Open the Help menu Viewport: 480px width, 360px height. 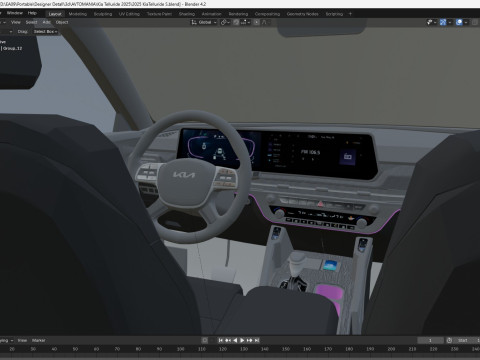pos(32,13)
